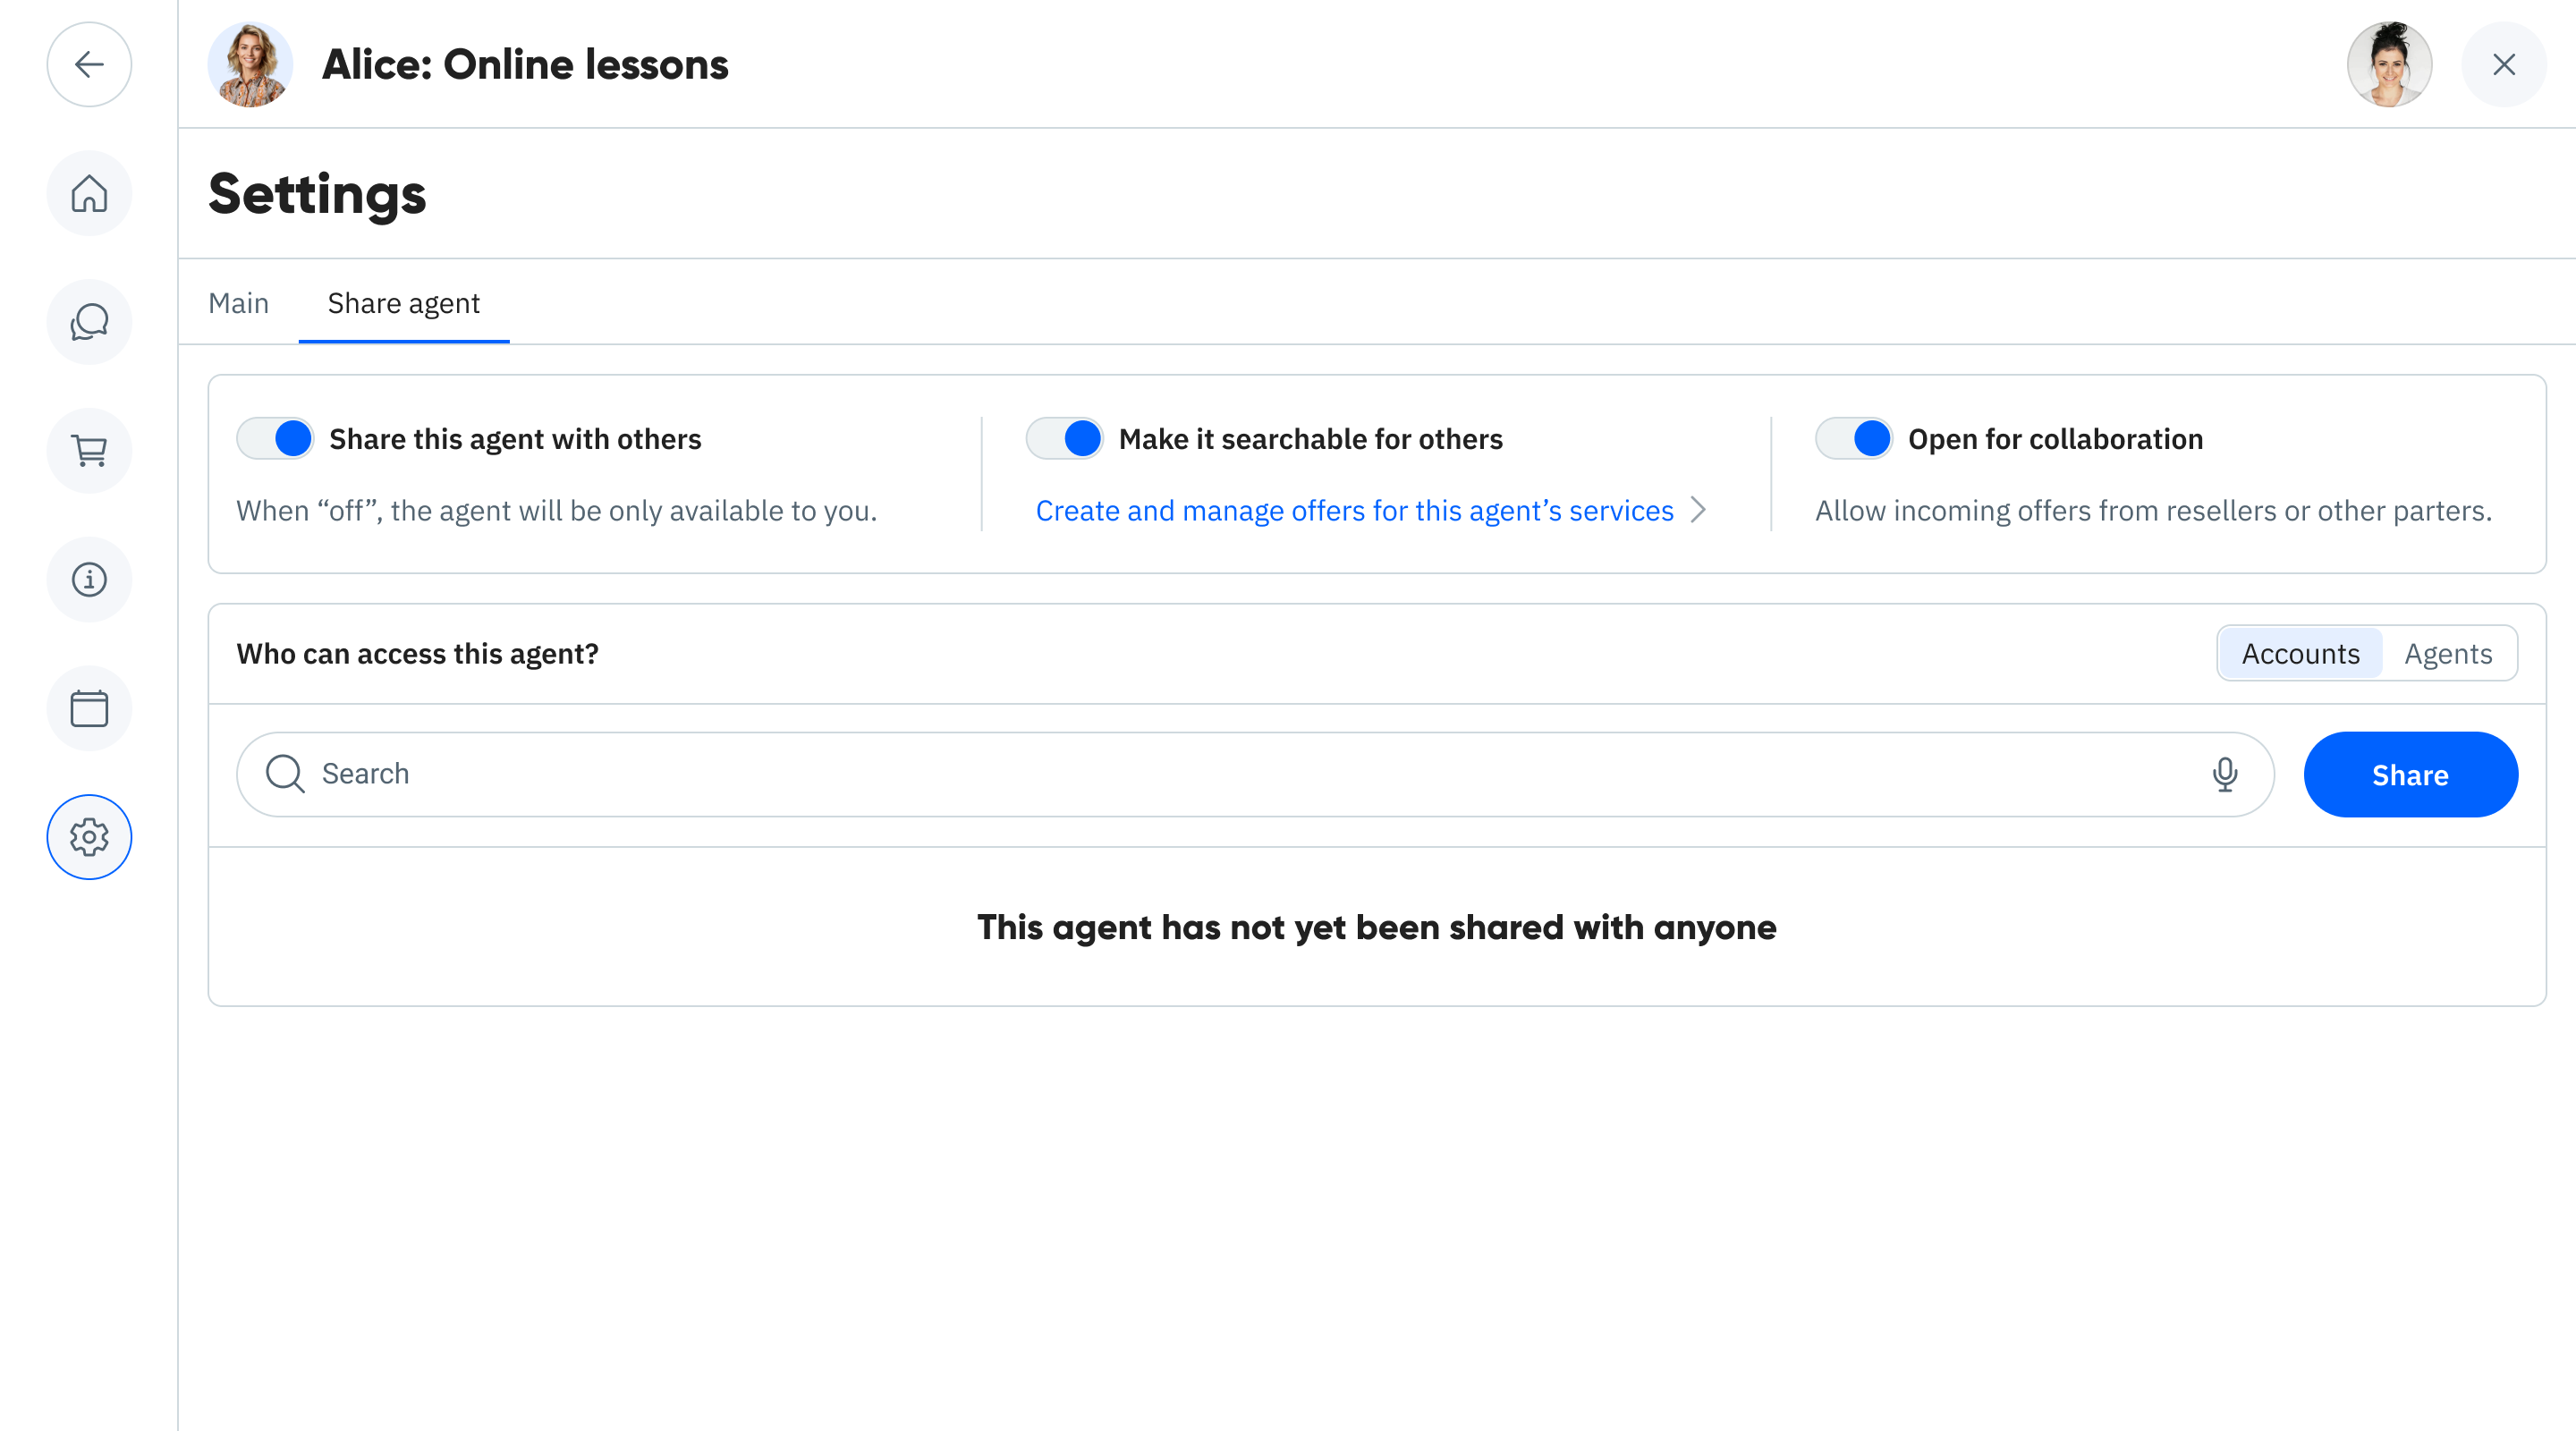Viewport: 2576px width, 1431px height.
Task: Open the chat messages sidebar icon
Action: coord(89,322)
